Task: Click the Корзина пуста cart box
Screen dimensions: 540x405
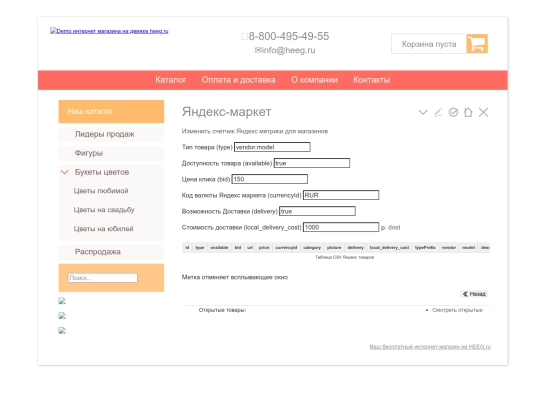Action: tap(429, 44)
